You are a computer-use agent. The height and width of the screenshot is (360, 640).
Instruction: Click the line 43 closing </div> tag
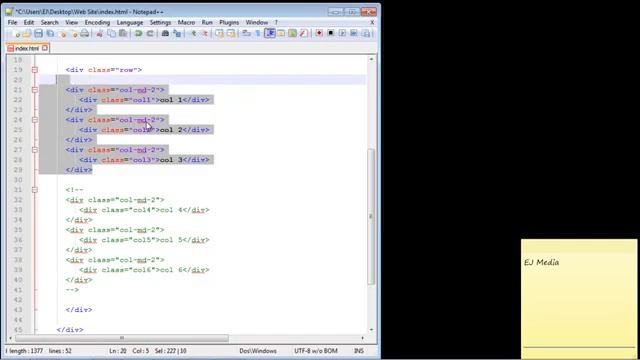pos(79,310)
